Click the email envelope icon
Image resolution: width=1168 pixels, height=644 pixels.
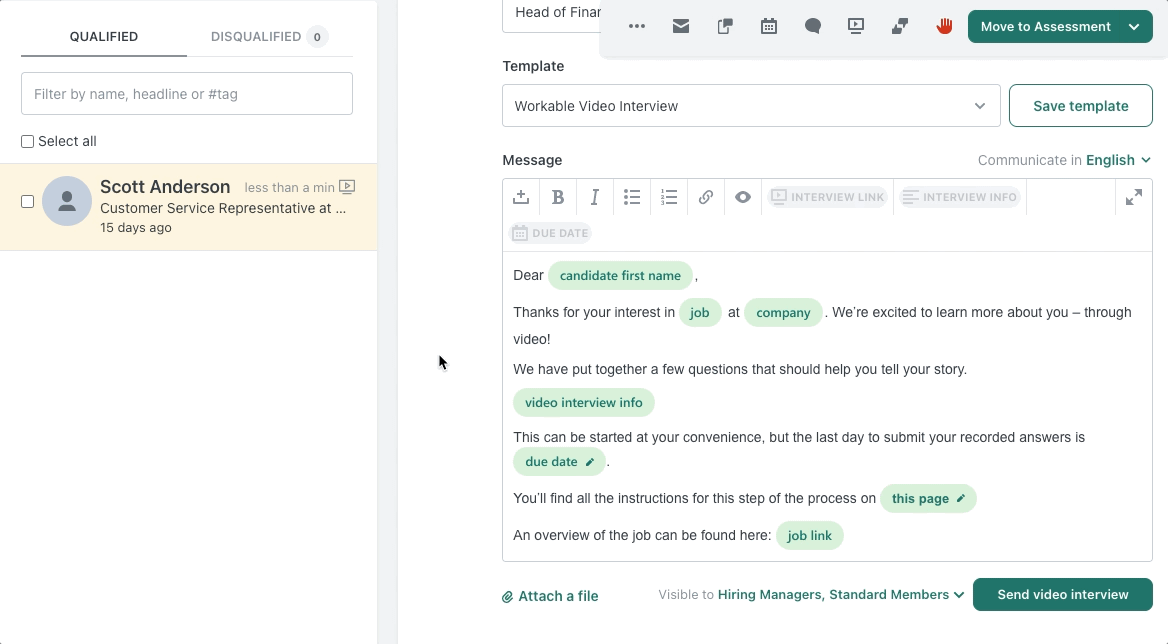coord(681,26)
